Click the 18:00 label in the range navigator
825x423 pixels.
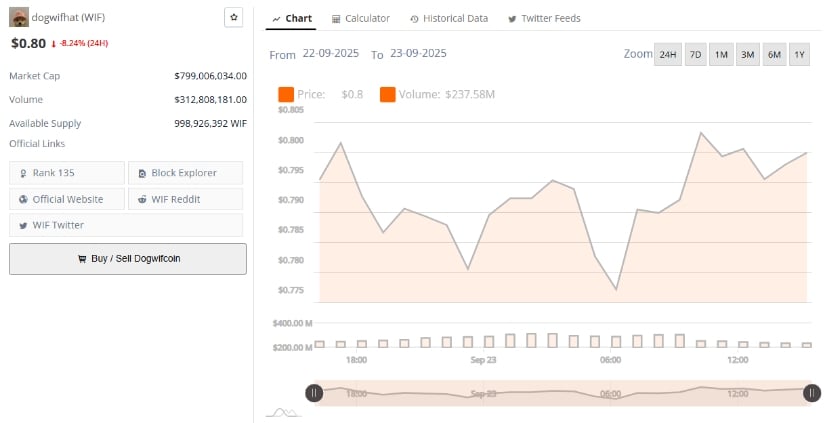[x=356, y=394]
